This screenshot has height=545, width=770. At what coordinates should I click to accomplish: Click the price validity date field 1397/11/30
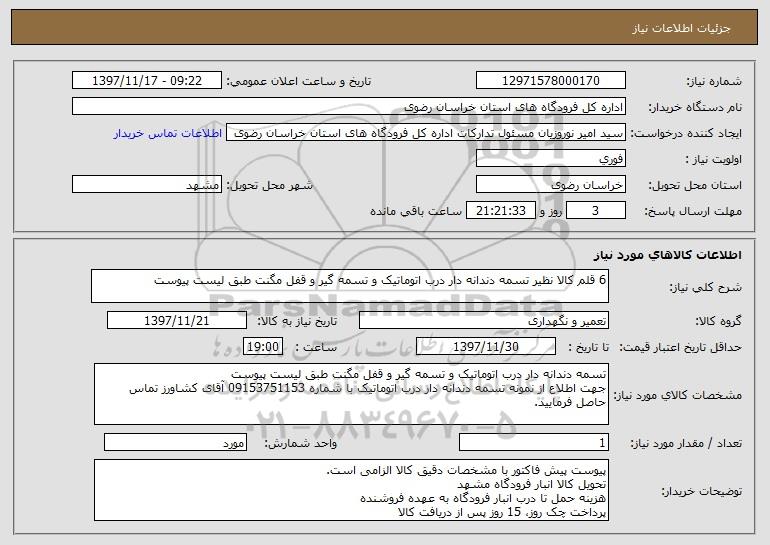486,347
